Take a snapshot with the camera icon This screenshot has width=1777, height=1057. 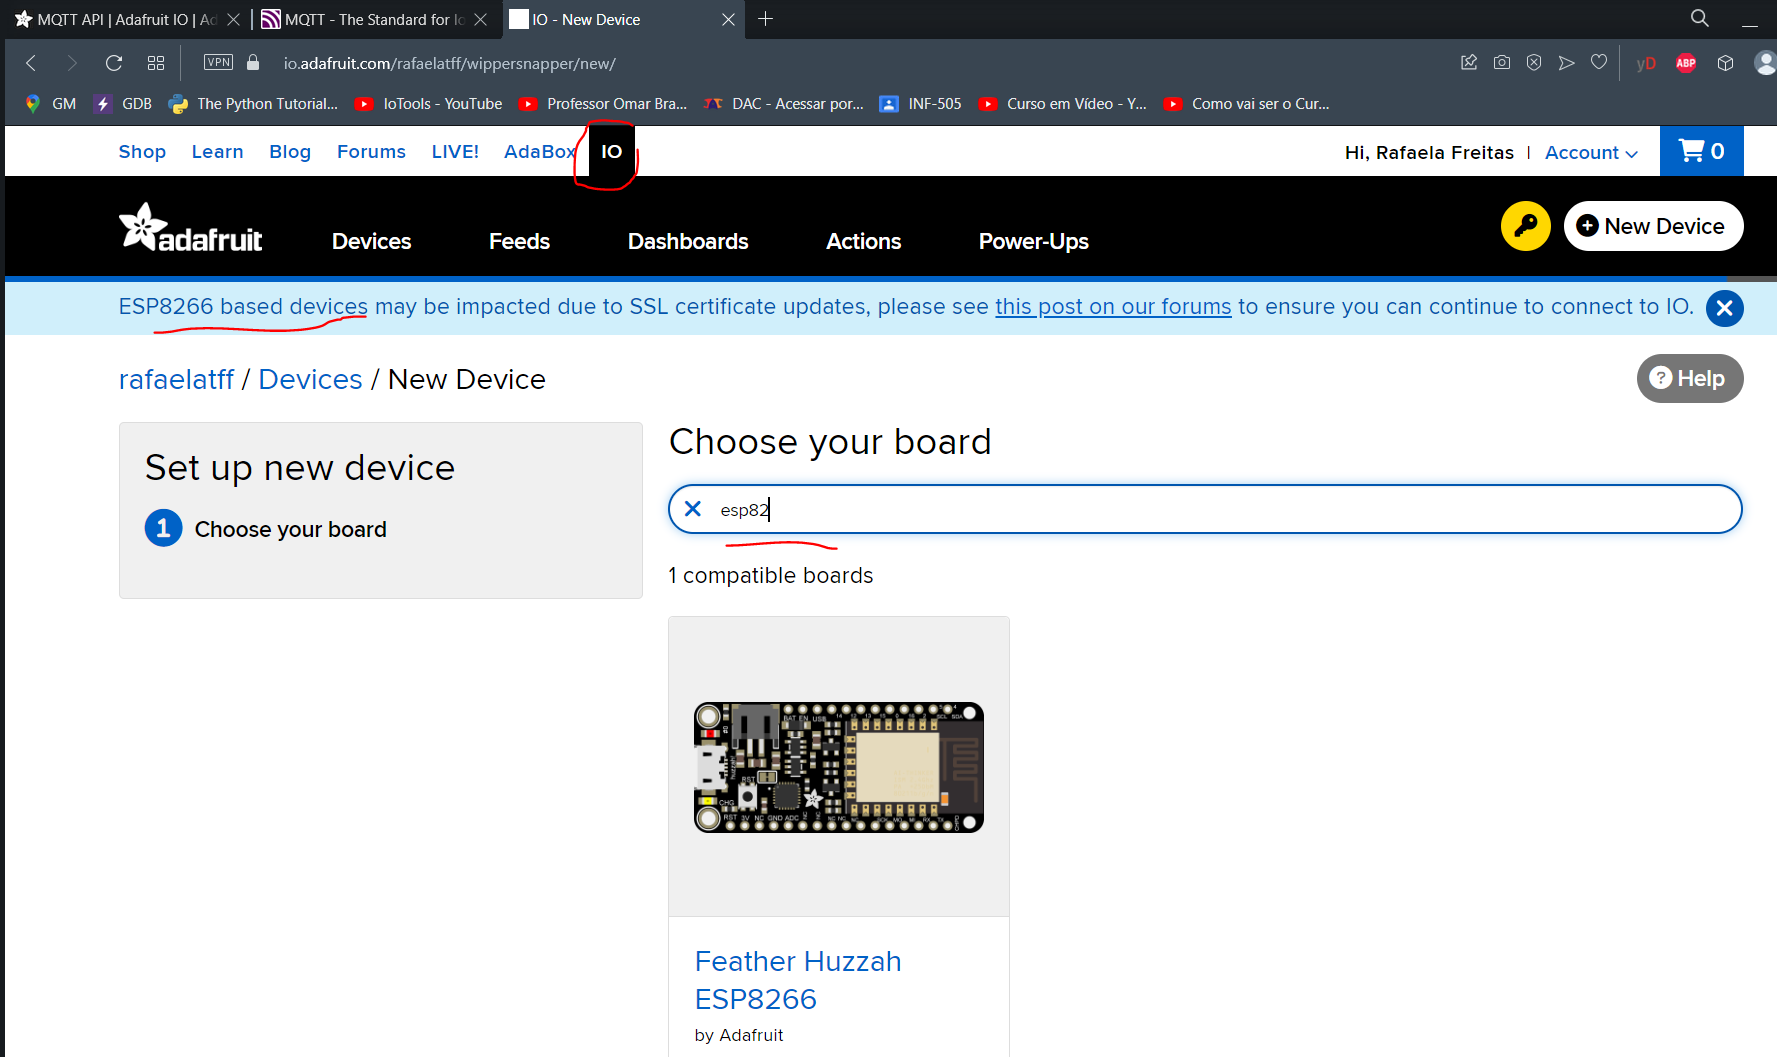(x=1502, y=62)
